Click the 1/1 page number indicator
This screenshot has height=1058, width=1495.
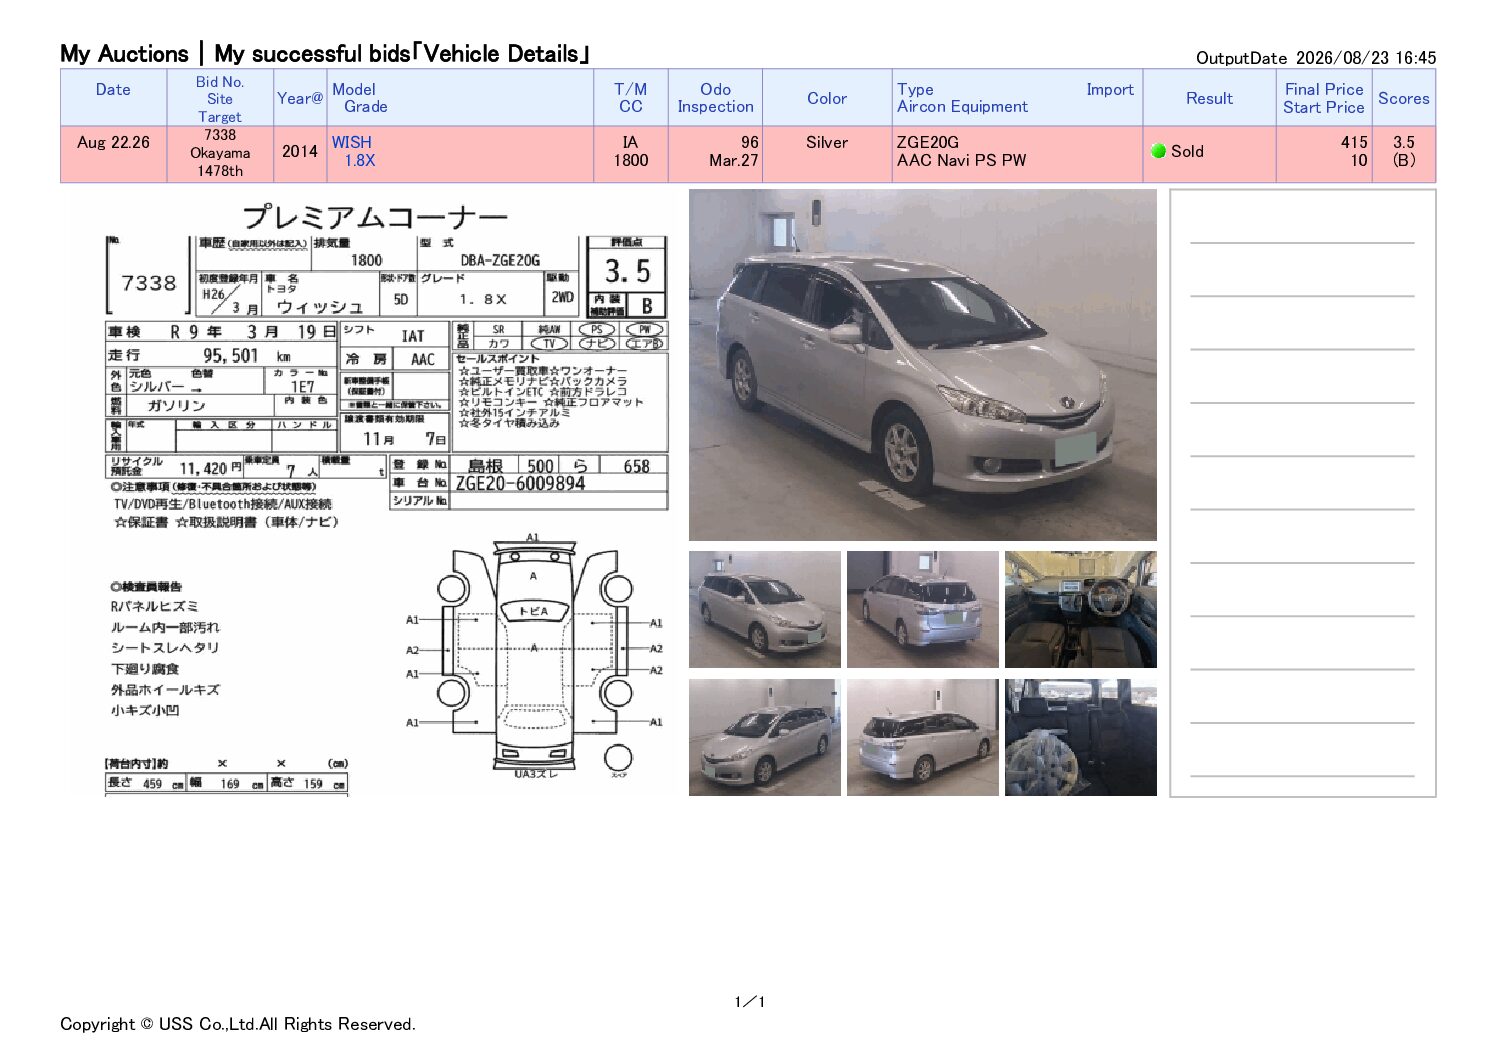point(749,1002)
